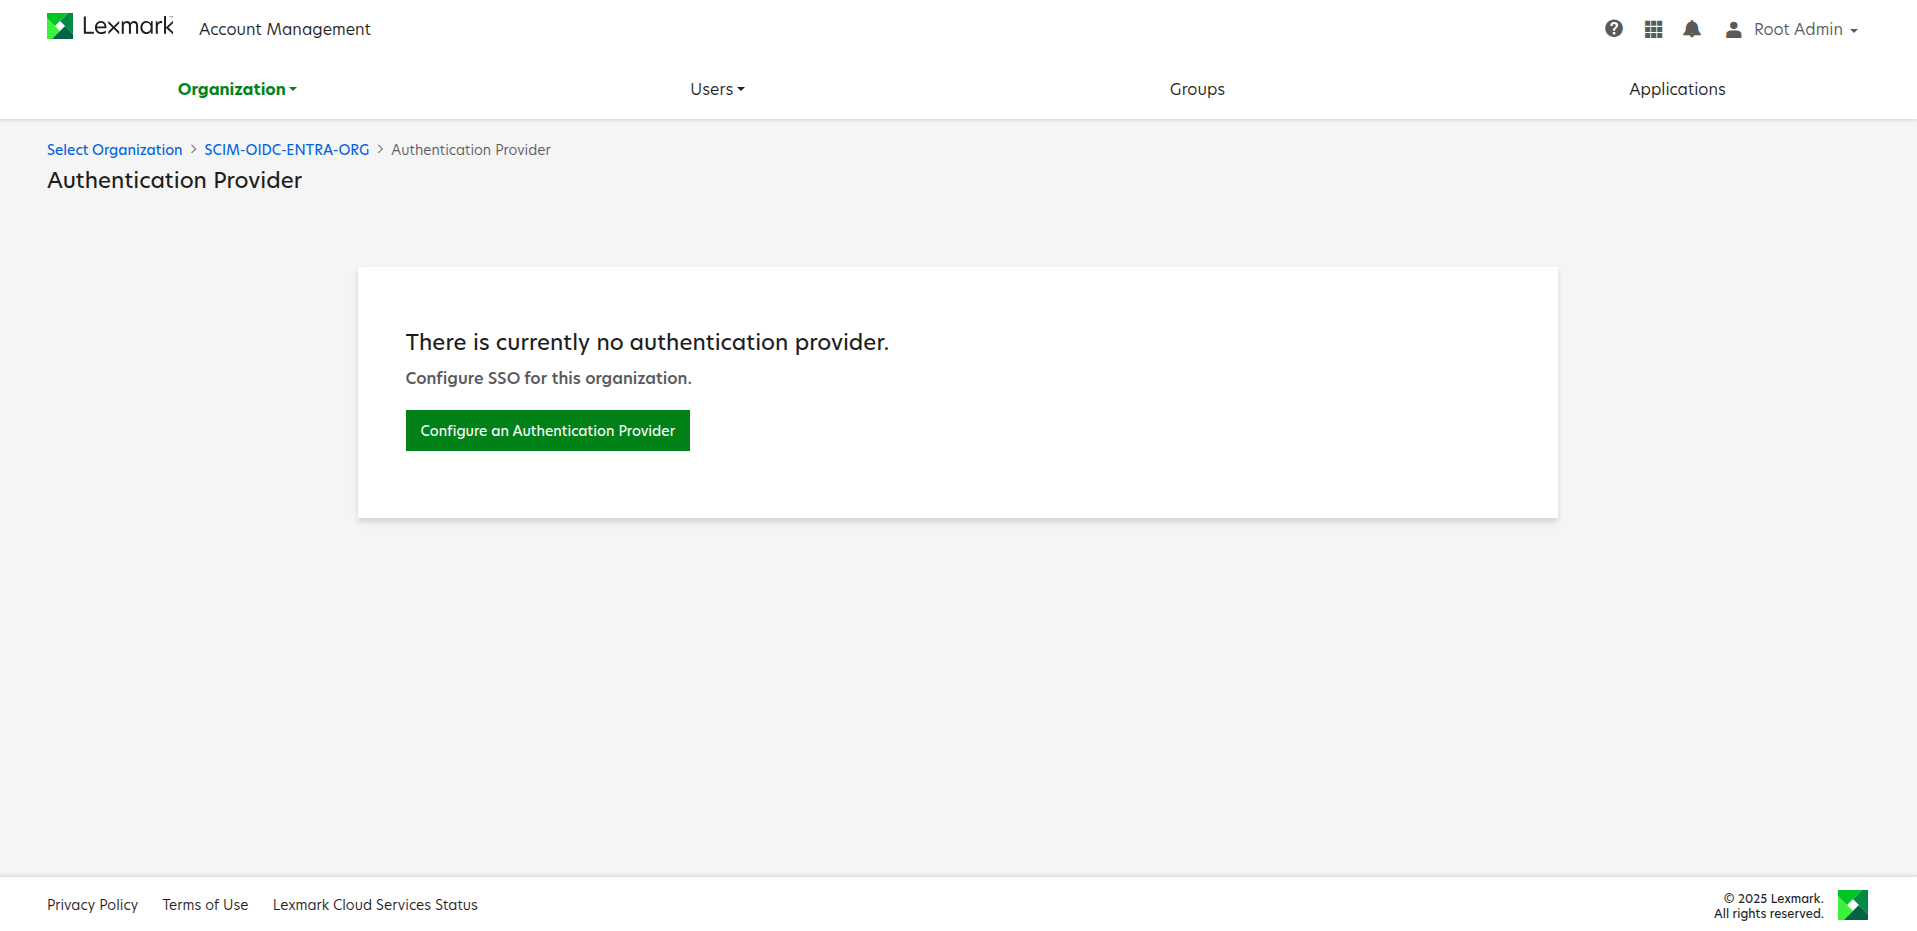Open the SCIM-OIDC-ENTRA-ORG breadcrumb link
Image resolution: width=1917 pixels, height=931 pixels.
287,150
